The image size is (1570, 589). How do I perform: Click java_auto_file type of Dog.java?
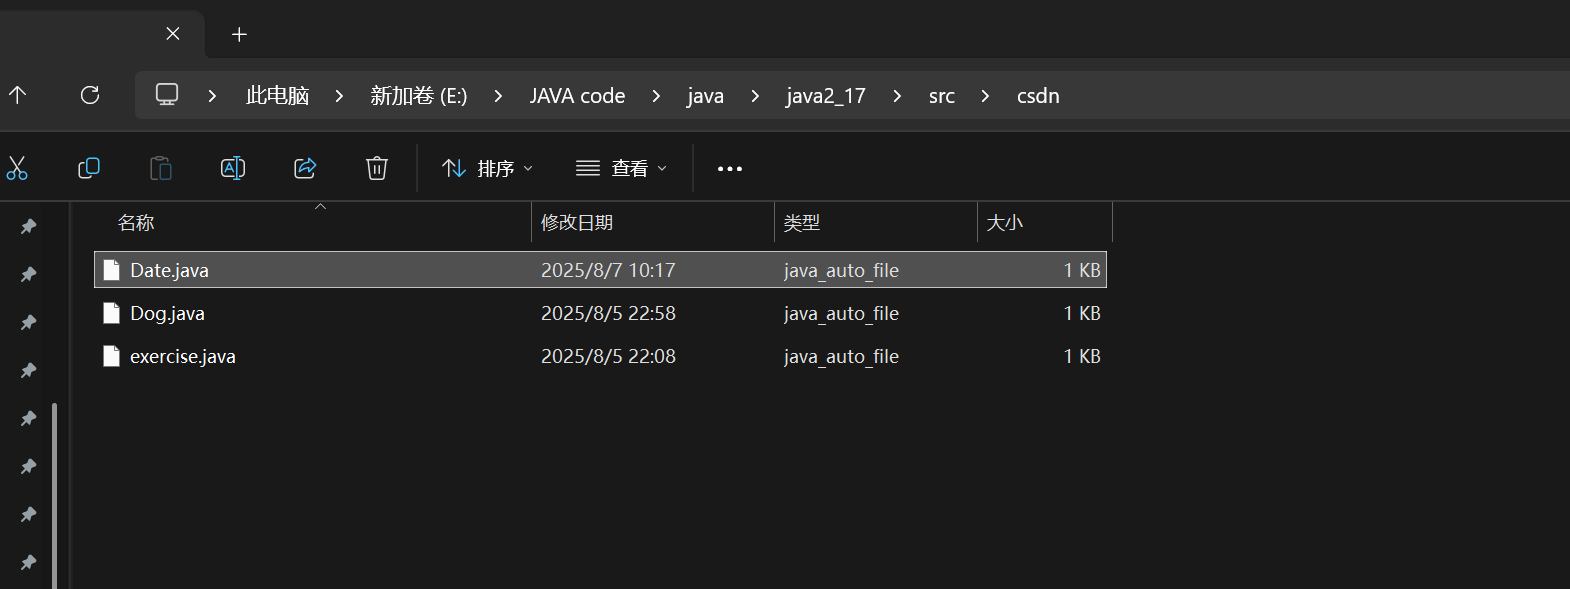point(841,313)
